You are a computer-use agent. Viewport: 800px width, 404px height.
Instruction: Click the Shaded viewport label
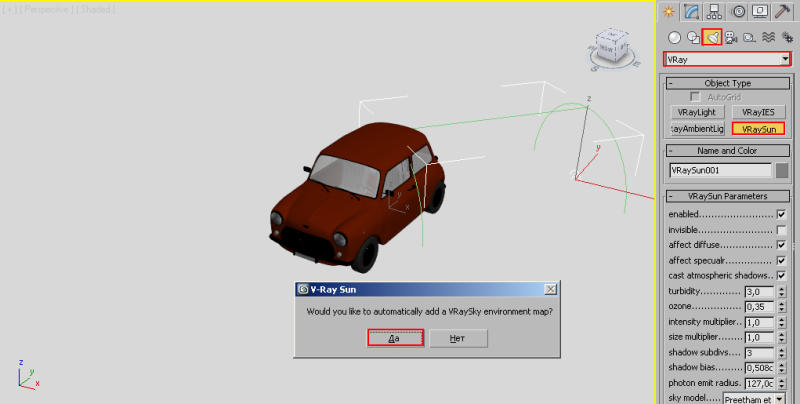click(x=95, y=9)
